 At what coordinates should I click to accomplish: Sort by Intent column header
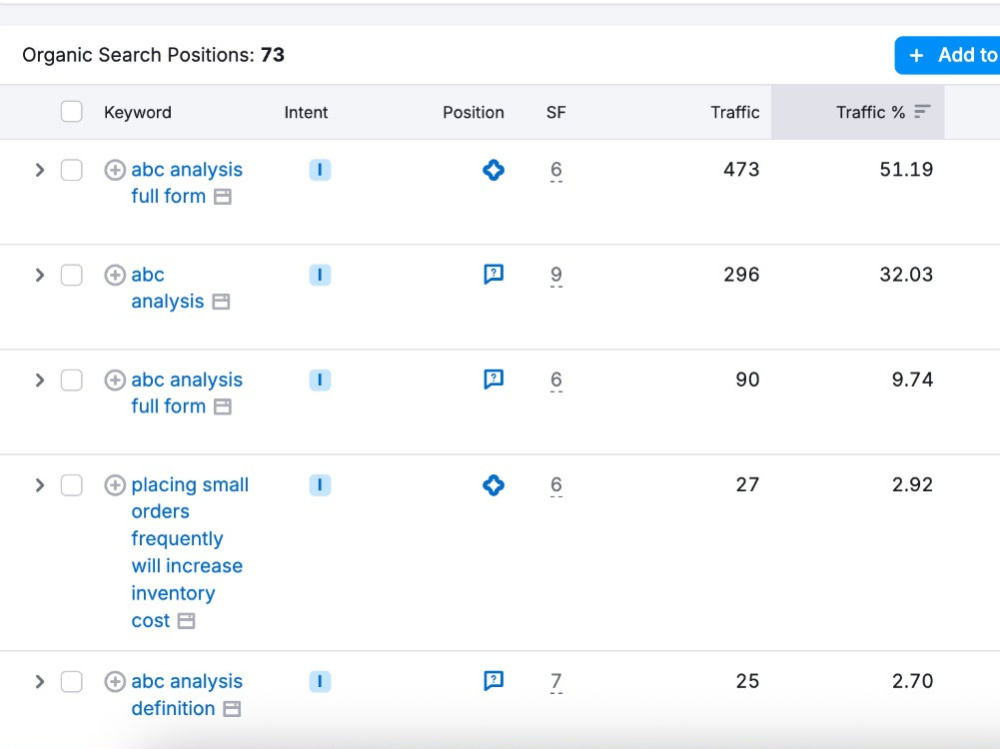click(306, 112)
